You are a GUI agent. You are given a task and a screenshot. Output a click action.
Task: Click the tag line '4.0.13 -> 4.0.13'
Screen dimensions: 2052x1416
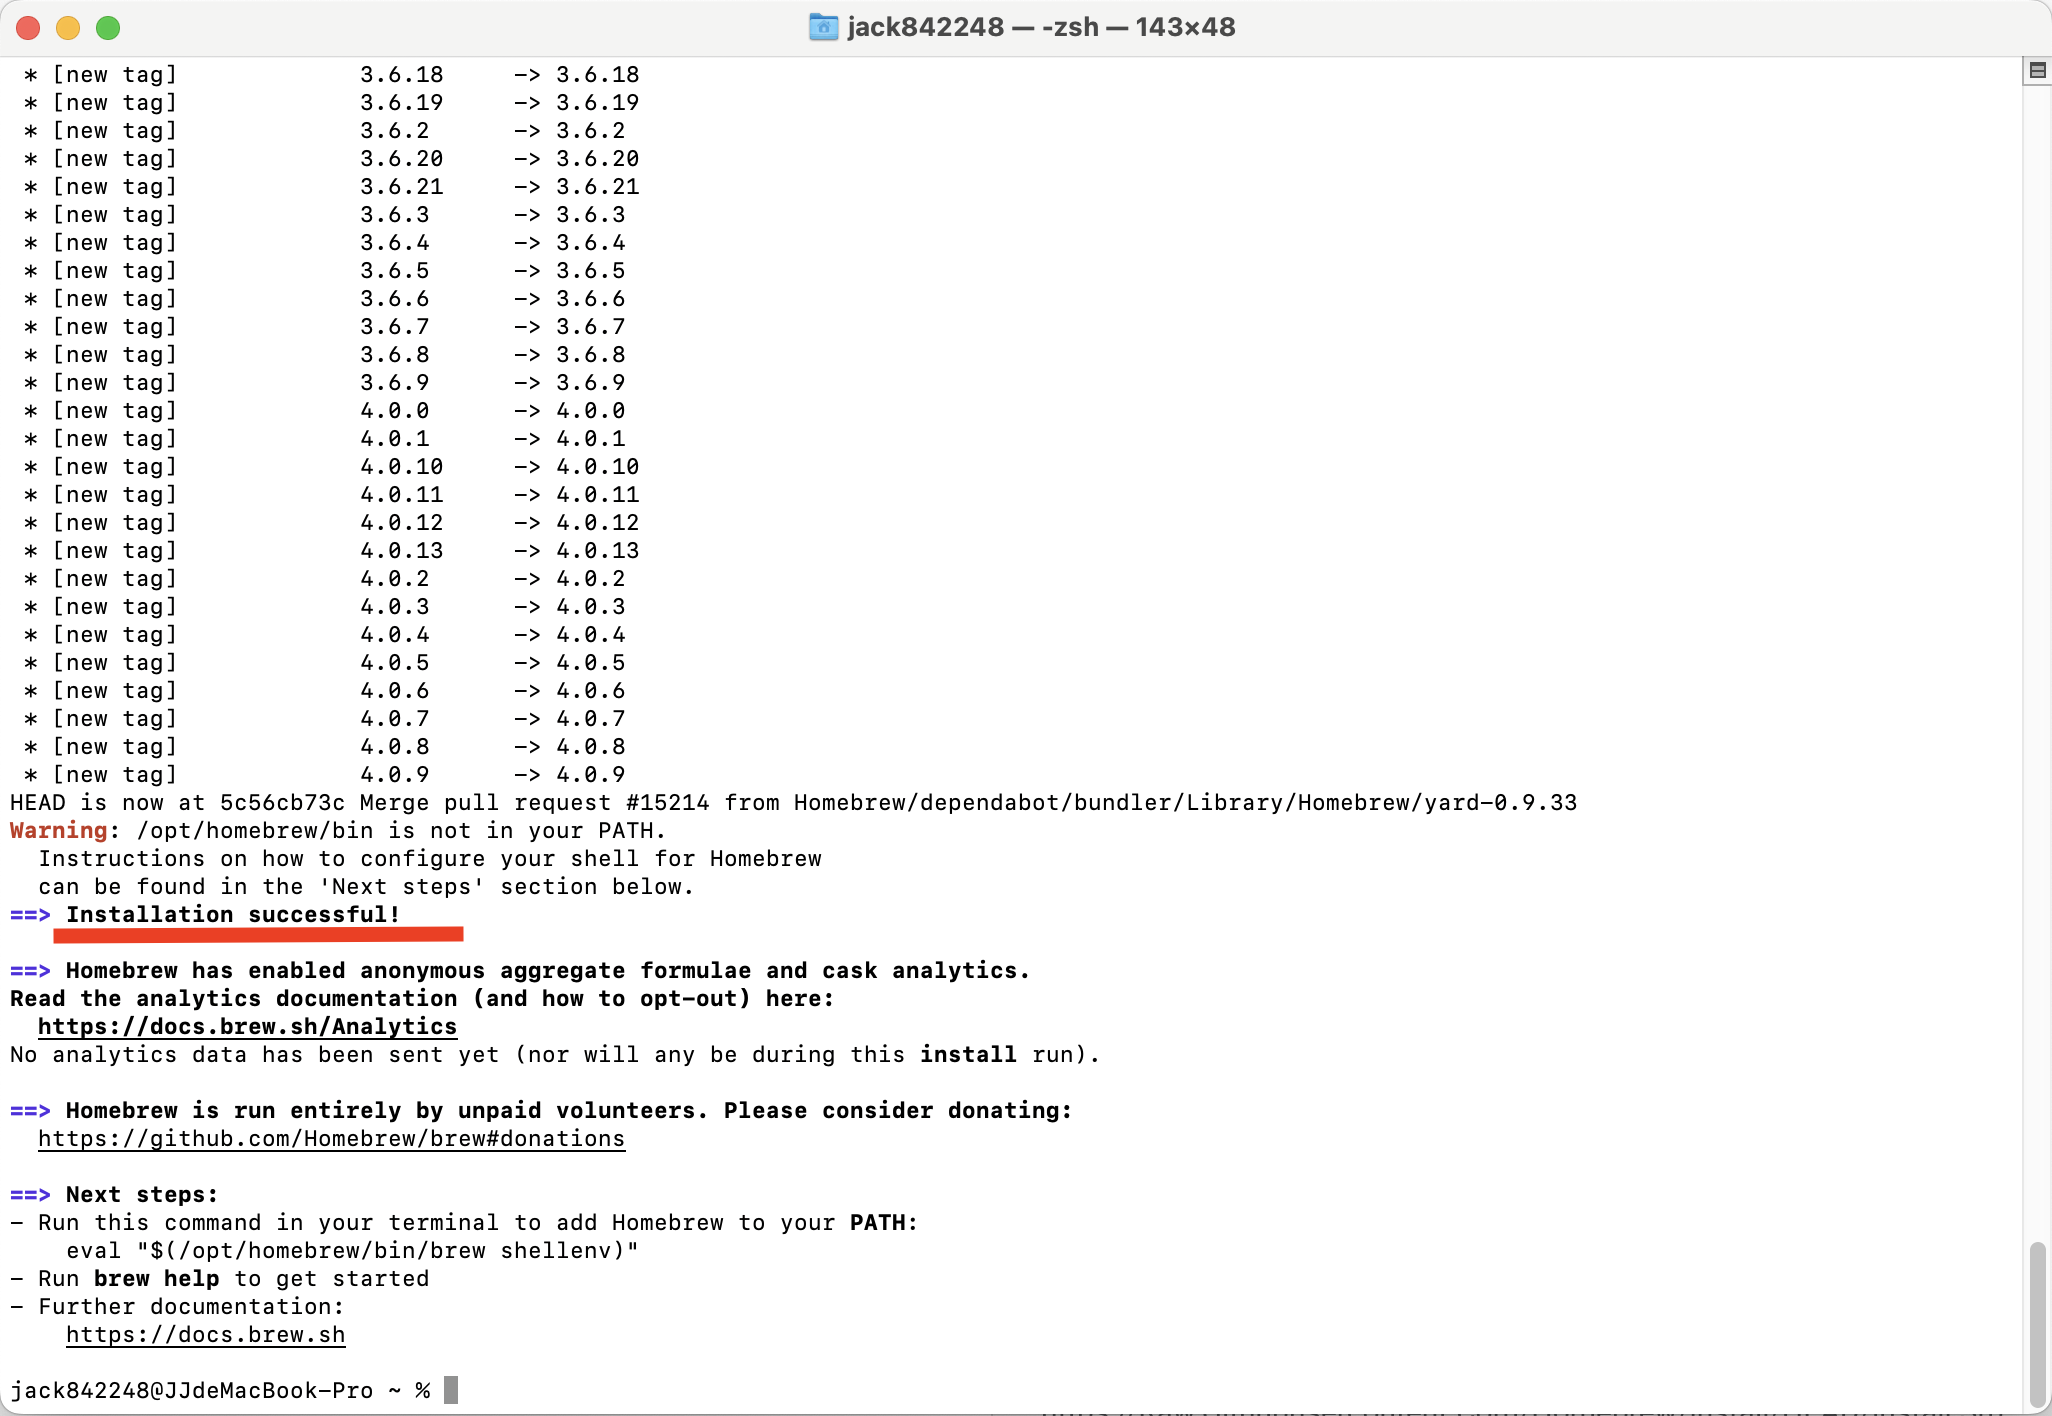331,551
